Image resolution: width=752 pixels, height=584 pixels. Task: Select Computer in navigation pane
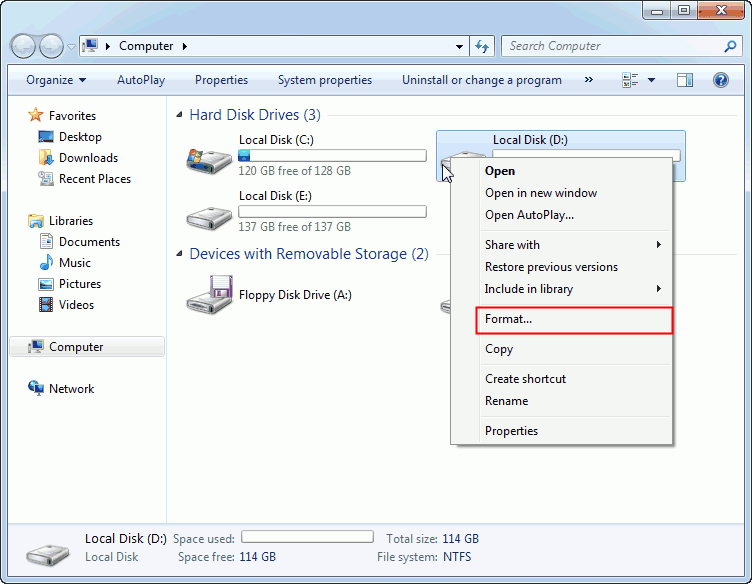[87, 347]
